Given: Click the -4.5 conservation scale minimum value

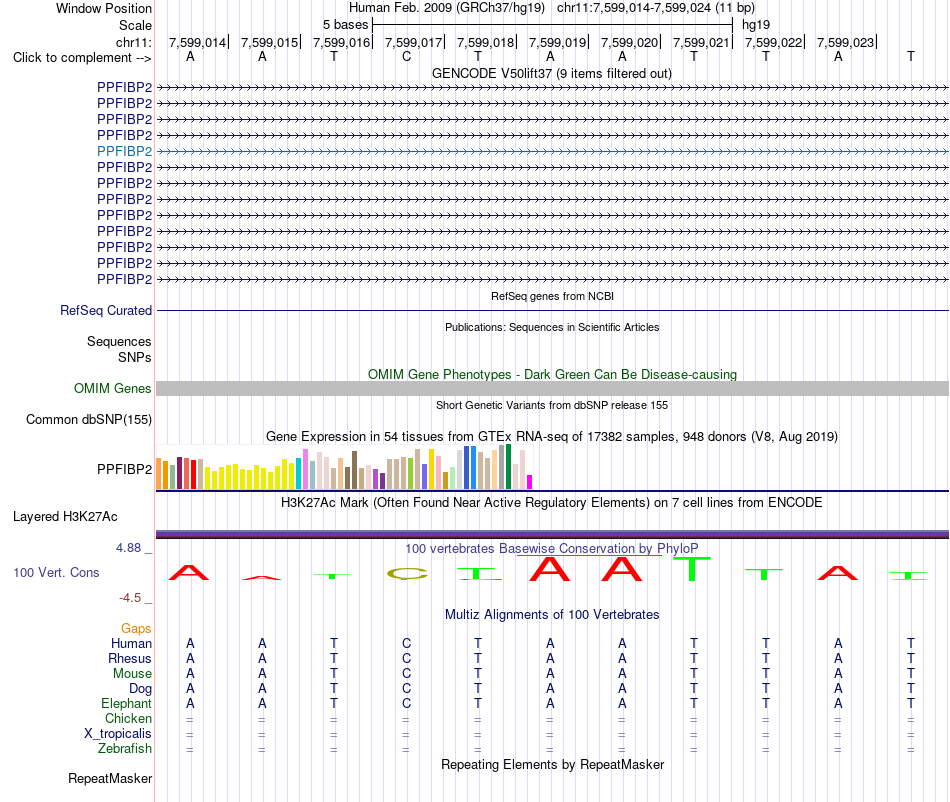Looking at the screenshot, I should click(x=130, y=598).
